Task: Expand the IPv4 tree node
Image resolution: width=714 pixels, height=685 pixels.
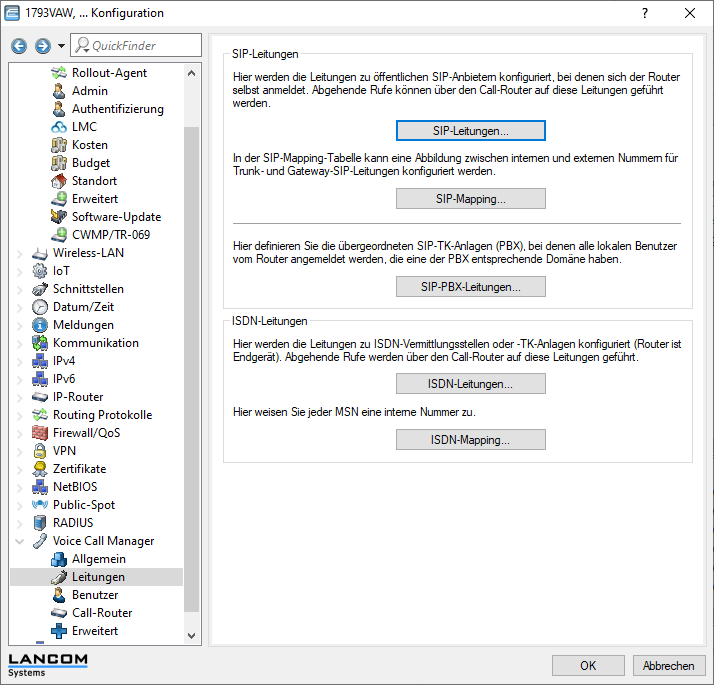Action: (x=20, y=361)
